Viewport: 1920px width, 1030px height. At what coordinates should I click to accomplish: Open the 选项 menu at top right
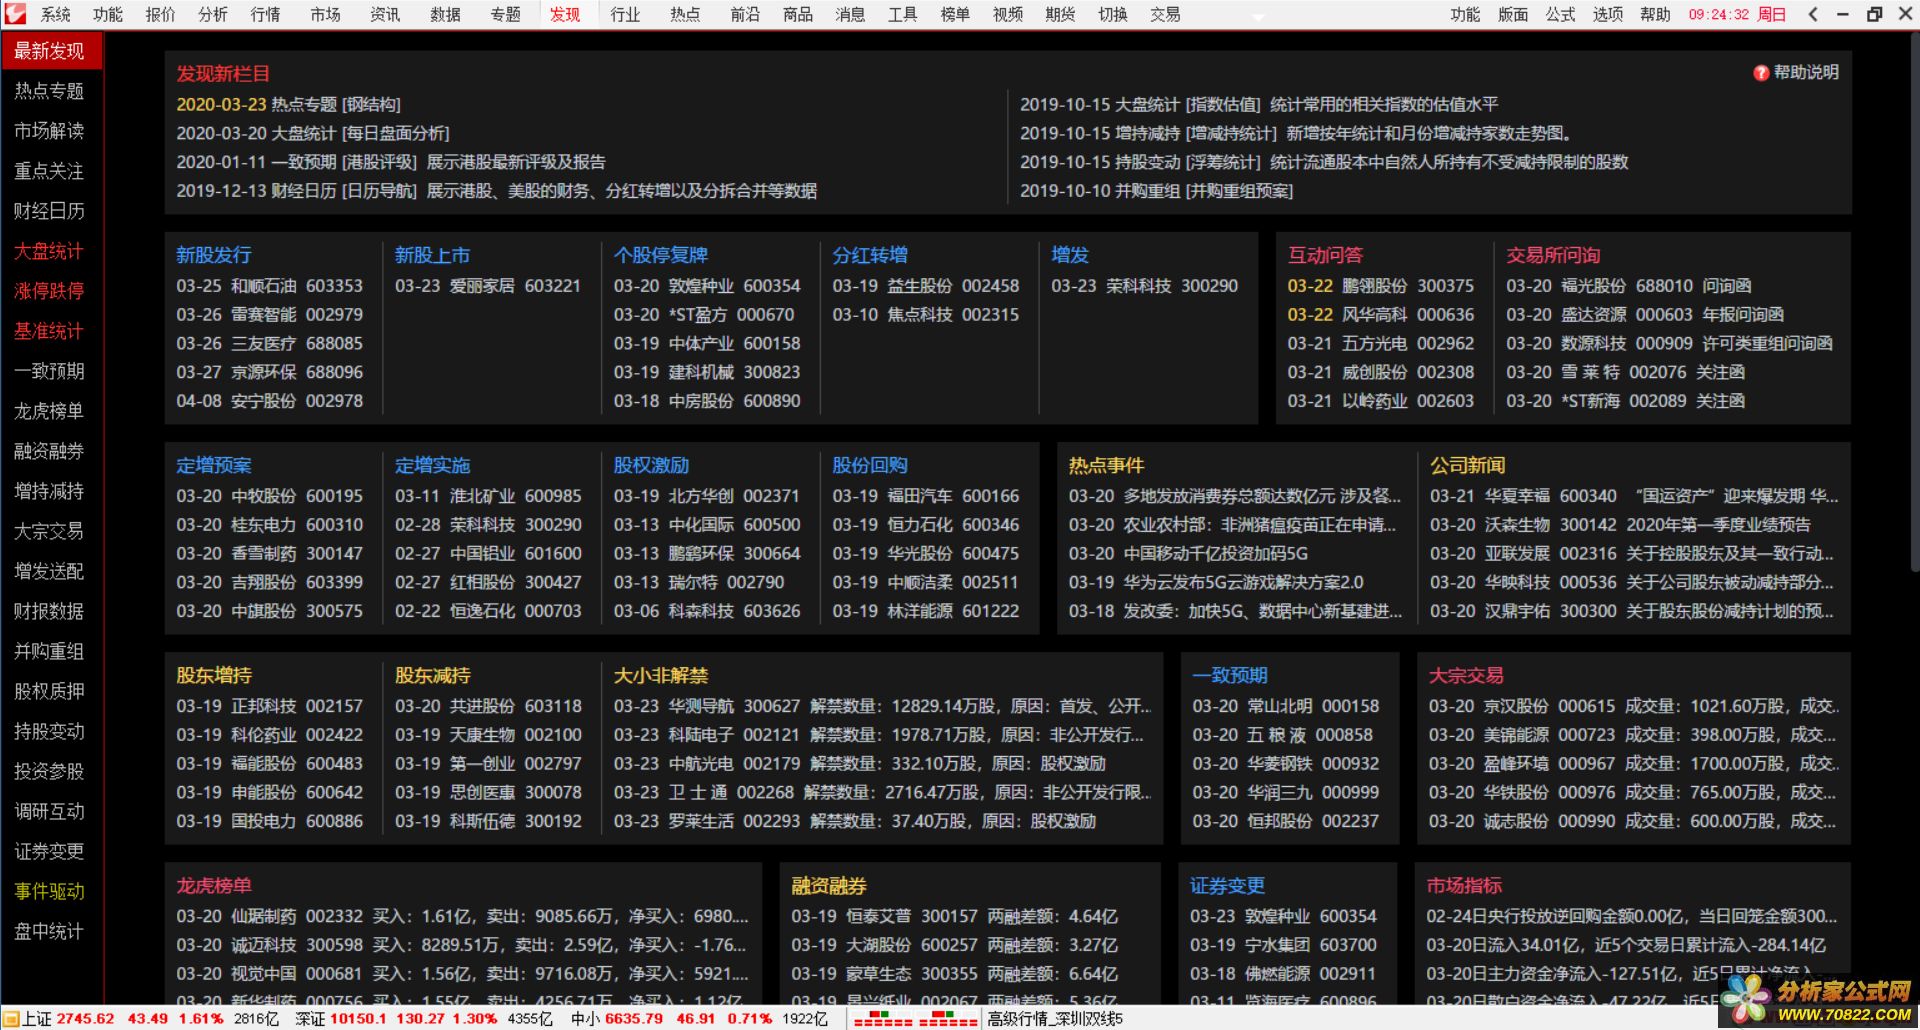click(x=1608, y=14)
